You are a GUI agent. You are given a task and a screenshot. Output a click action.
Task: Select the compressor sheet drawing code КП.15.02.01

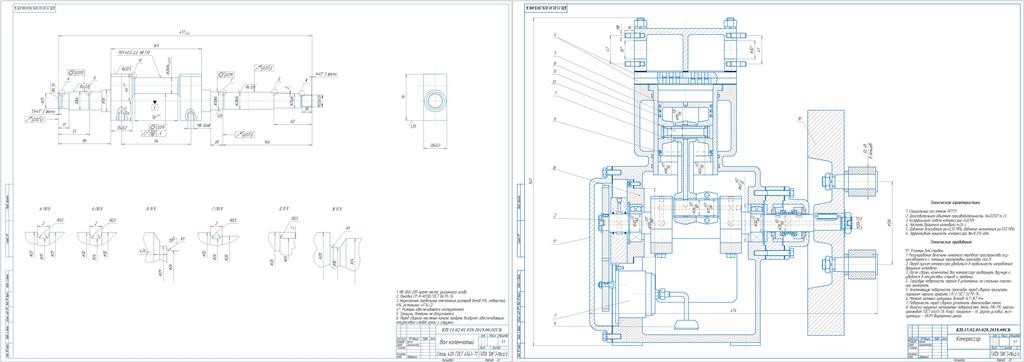(x=979, y=330)
